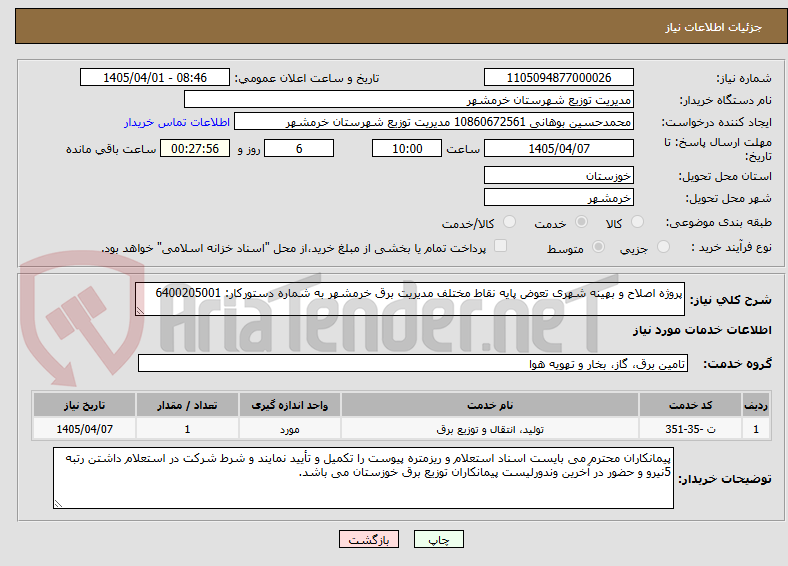
Task: Click the طبقه بندی موضوعی label
Action: 719,222
